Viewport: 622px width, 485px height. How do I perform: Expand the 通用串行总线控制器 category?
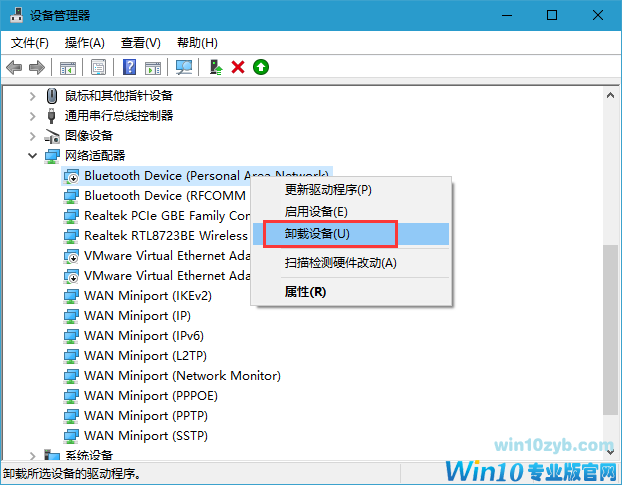[33, 116]
